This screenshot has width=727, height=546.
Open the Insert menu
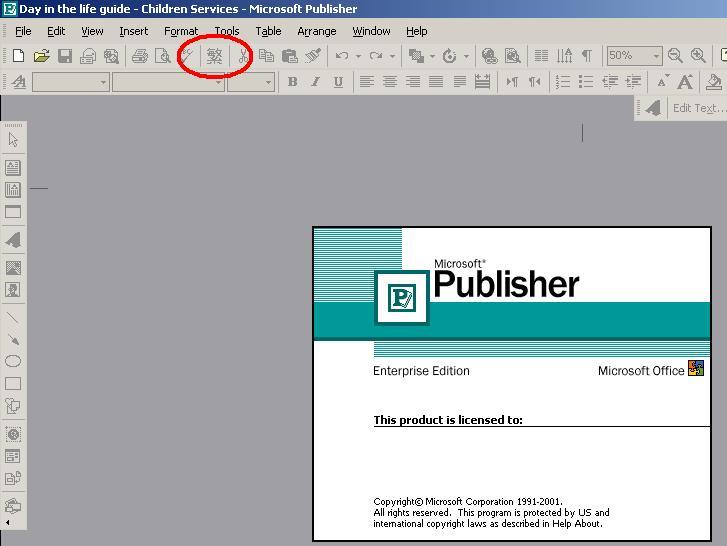click(x=134, y=31)
